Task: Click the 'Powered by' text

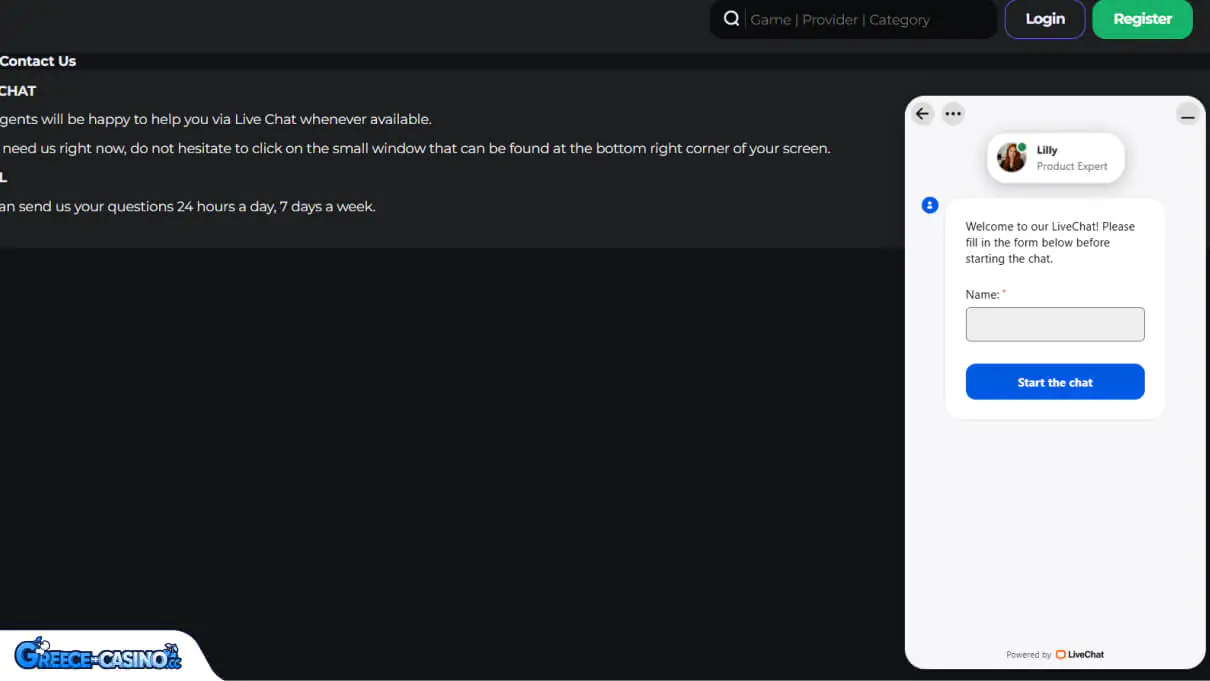Action: tap(1028, 655)
